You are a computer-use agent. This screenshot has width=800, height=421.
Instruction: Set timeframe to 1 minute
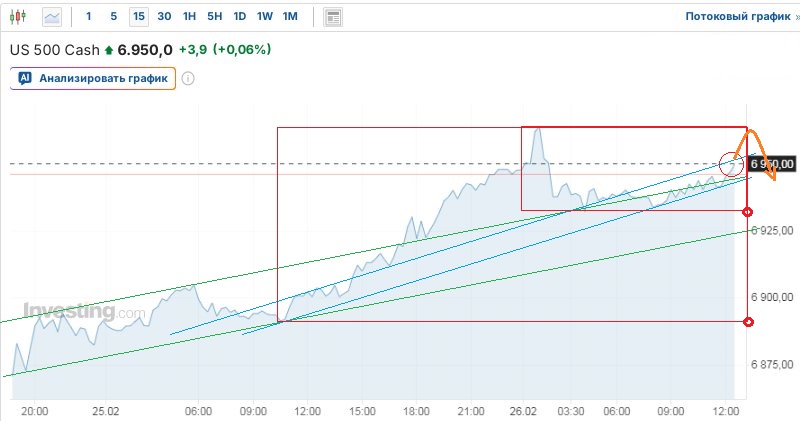tap(88, 17)
